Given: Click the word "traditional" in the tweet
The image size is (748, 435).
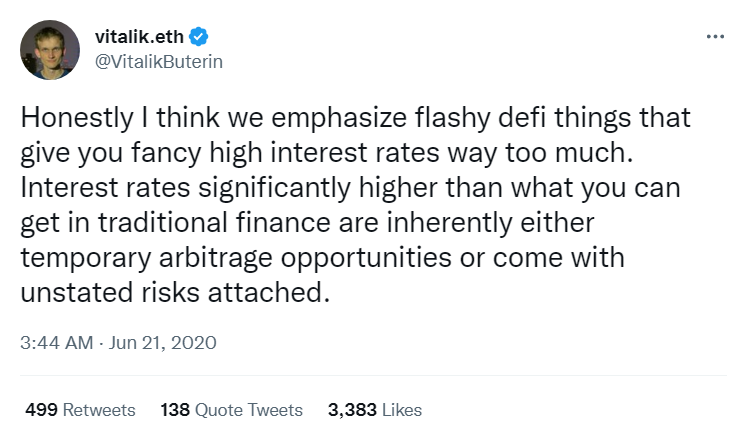Looking at the screenshot, I should 163,222.
